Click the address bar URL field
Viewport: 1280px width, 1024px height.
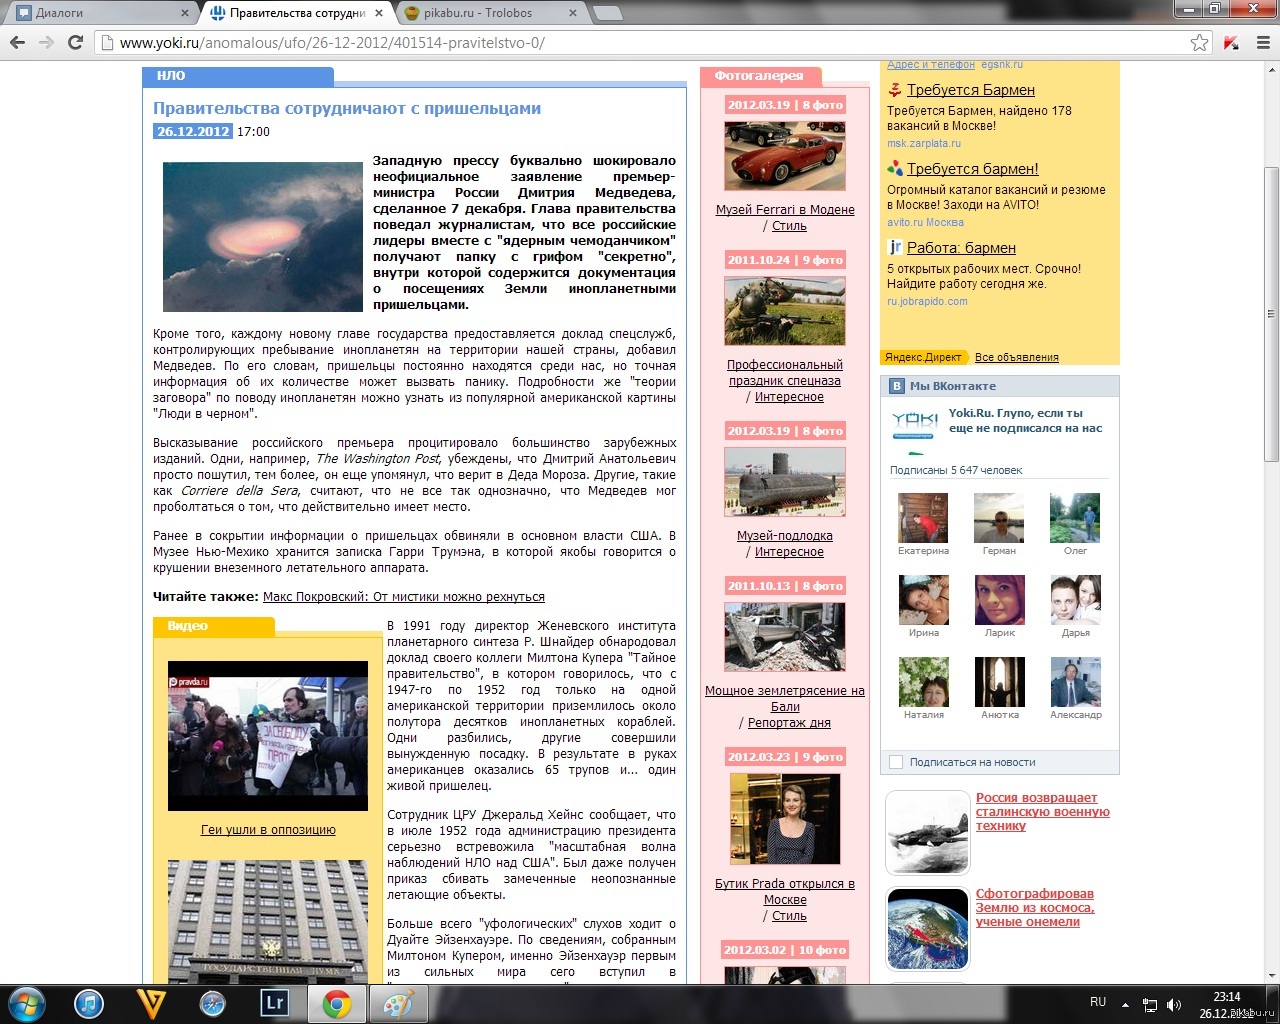click(x=640, y=42)
